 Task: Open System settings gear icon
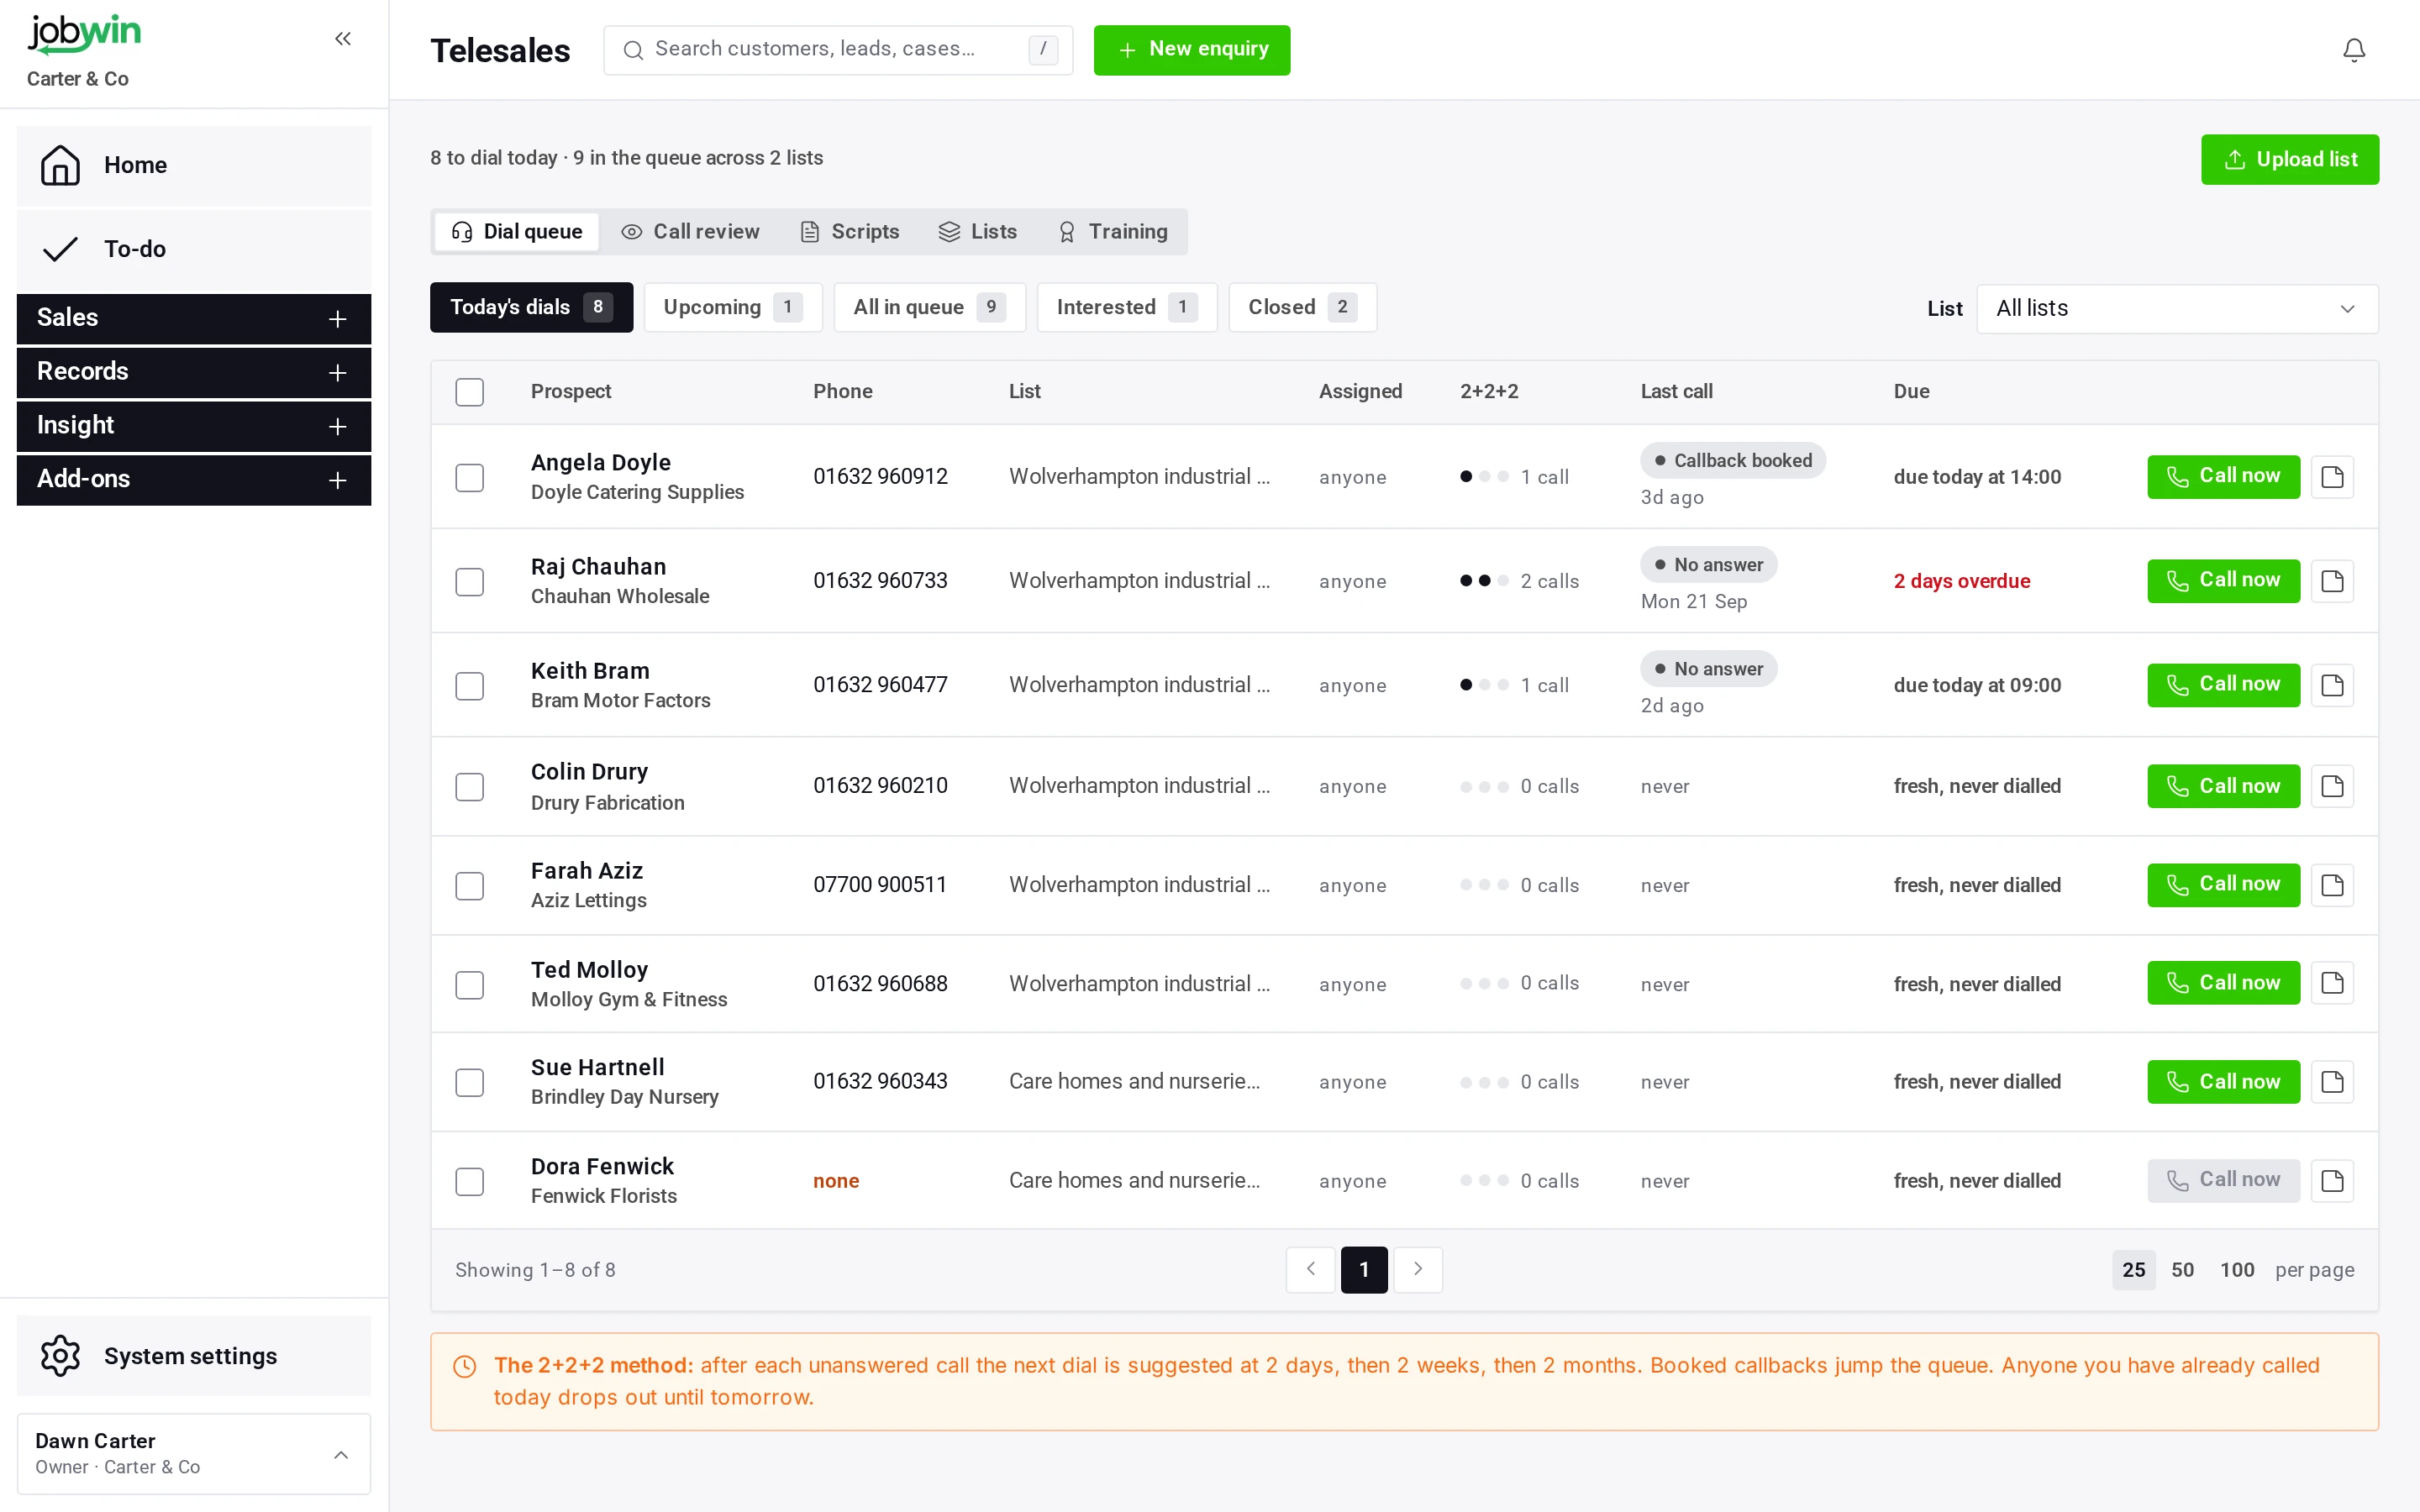60,1355
